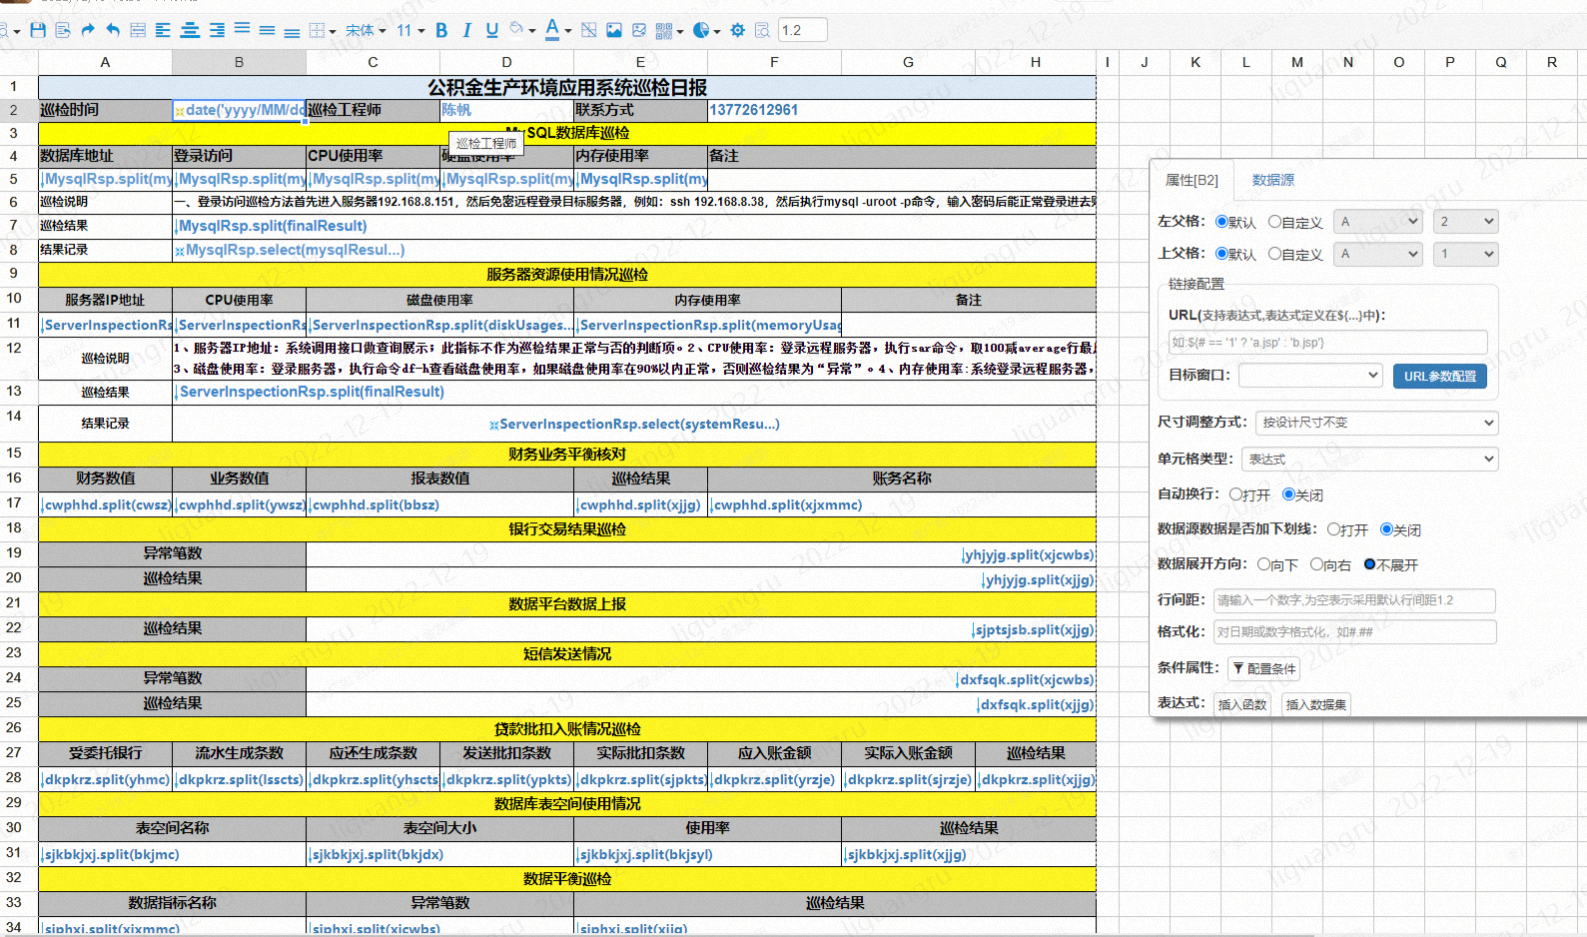Screen dimensions: 1587x937
Task: Insert a diagonal slash cell
Action: coord(589,30)
